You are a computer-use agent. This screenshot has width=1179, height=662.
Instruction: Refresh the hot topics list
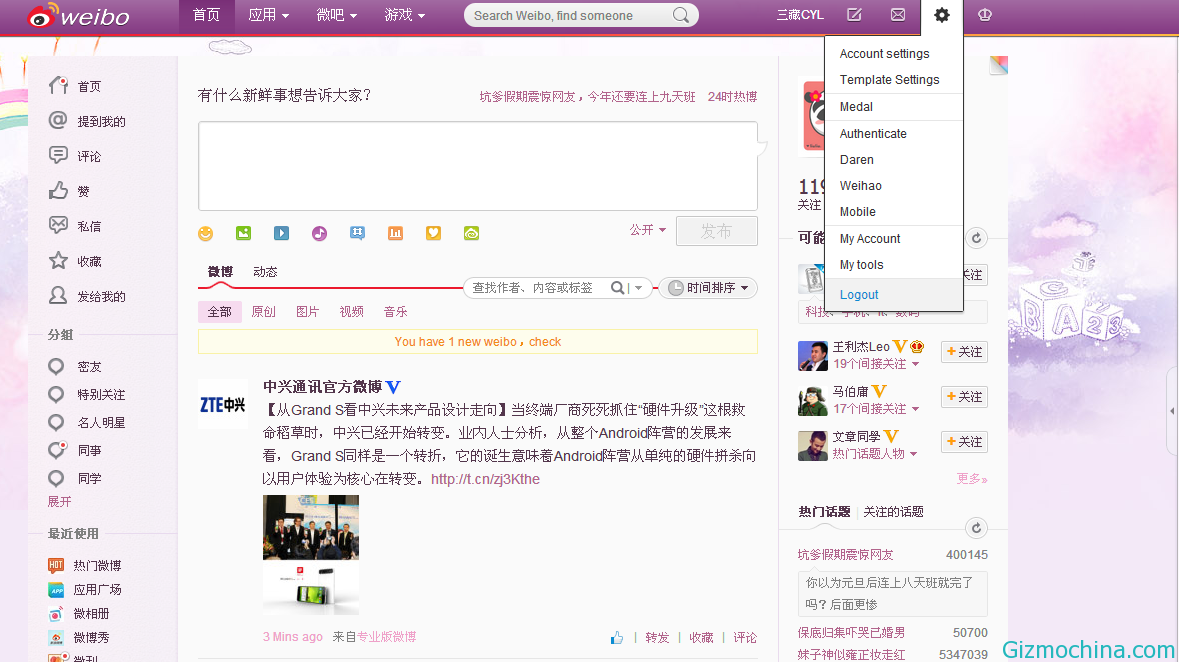tap(976, 528)
